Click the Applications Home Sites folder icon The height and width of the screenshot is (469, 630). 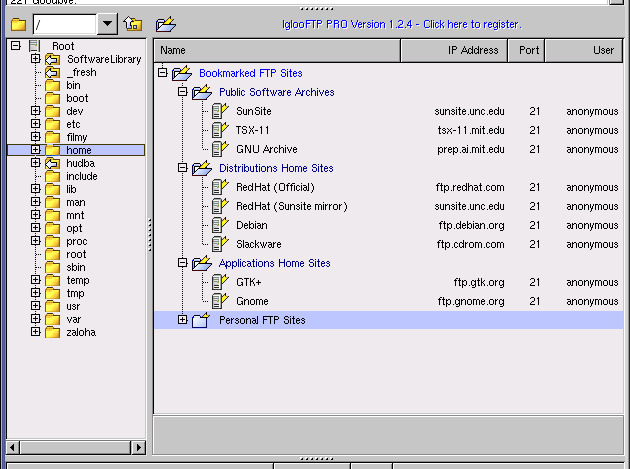coord(202,263)
